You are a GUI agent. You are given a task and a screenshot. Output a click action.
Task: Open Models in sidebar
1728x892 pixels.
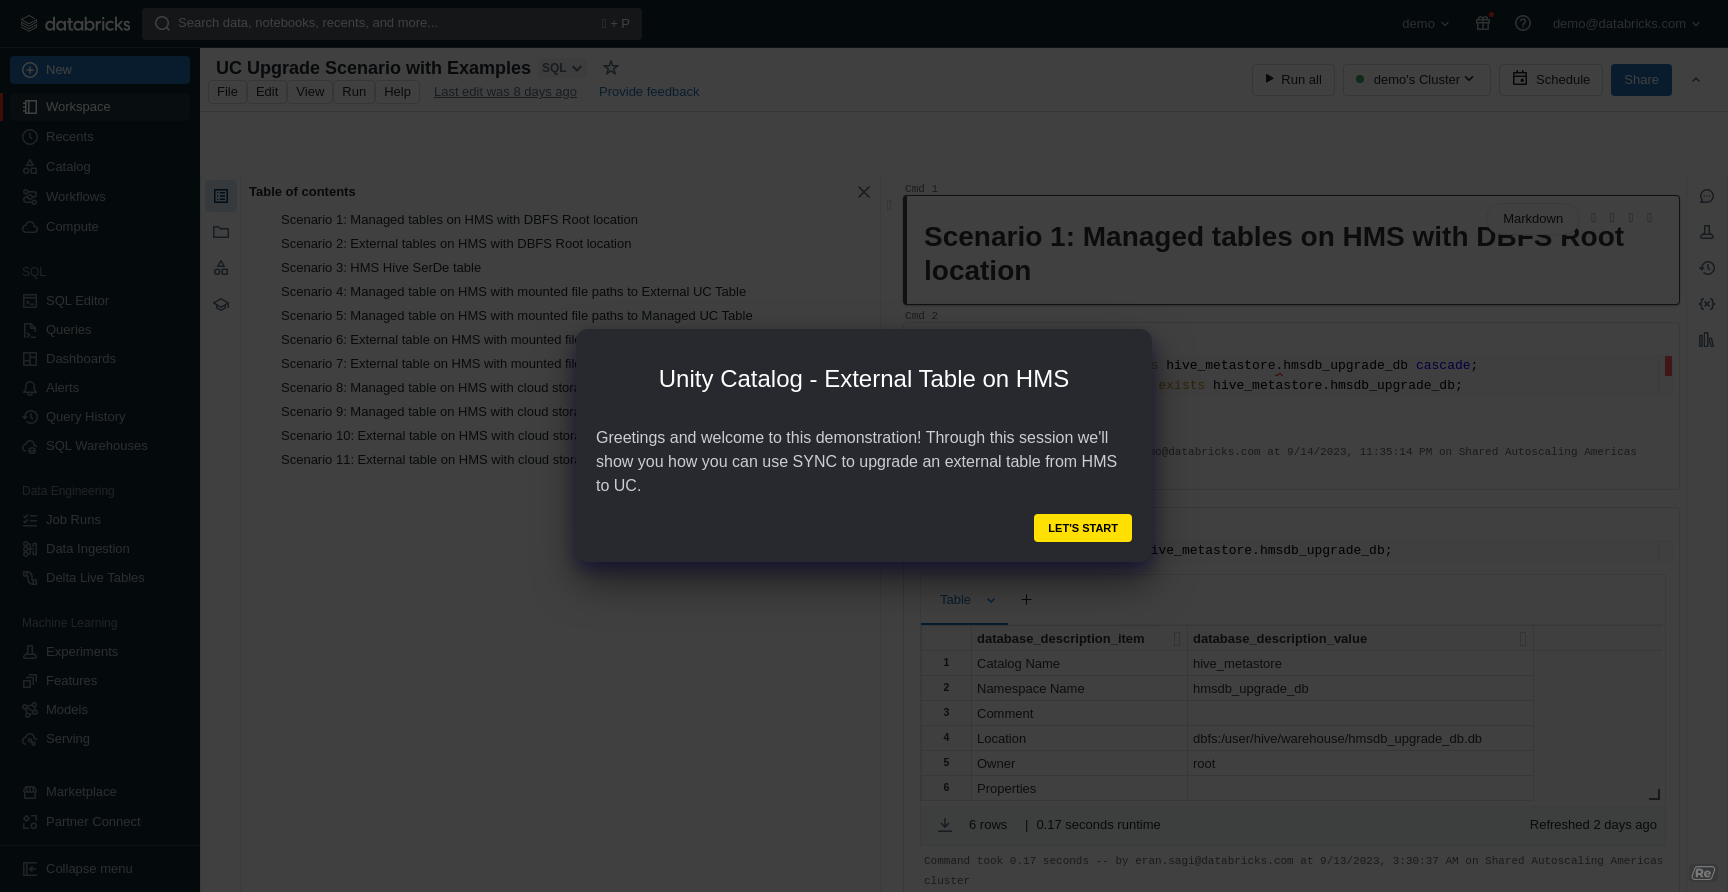100,710
